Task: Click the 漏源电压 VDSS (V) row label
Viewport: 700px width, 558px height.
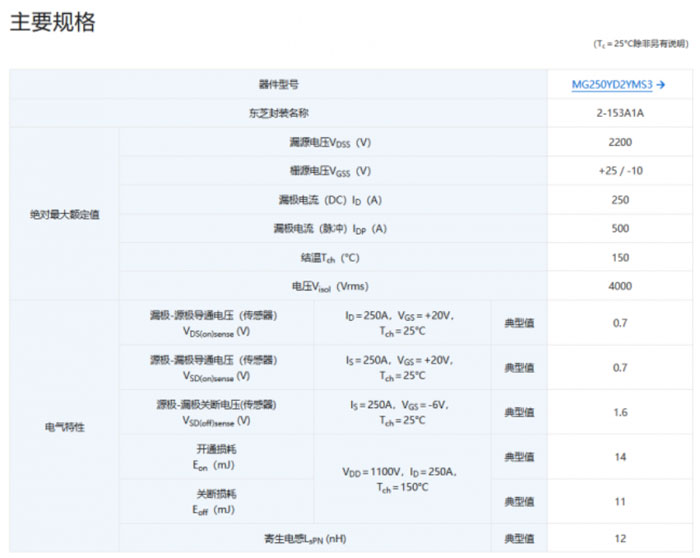Action: pyautogui.click(x=329, y=142)
